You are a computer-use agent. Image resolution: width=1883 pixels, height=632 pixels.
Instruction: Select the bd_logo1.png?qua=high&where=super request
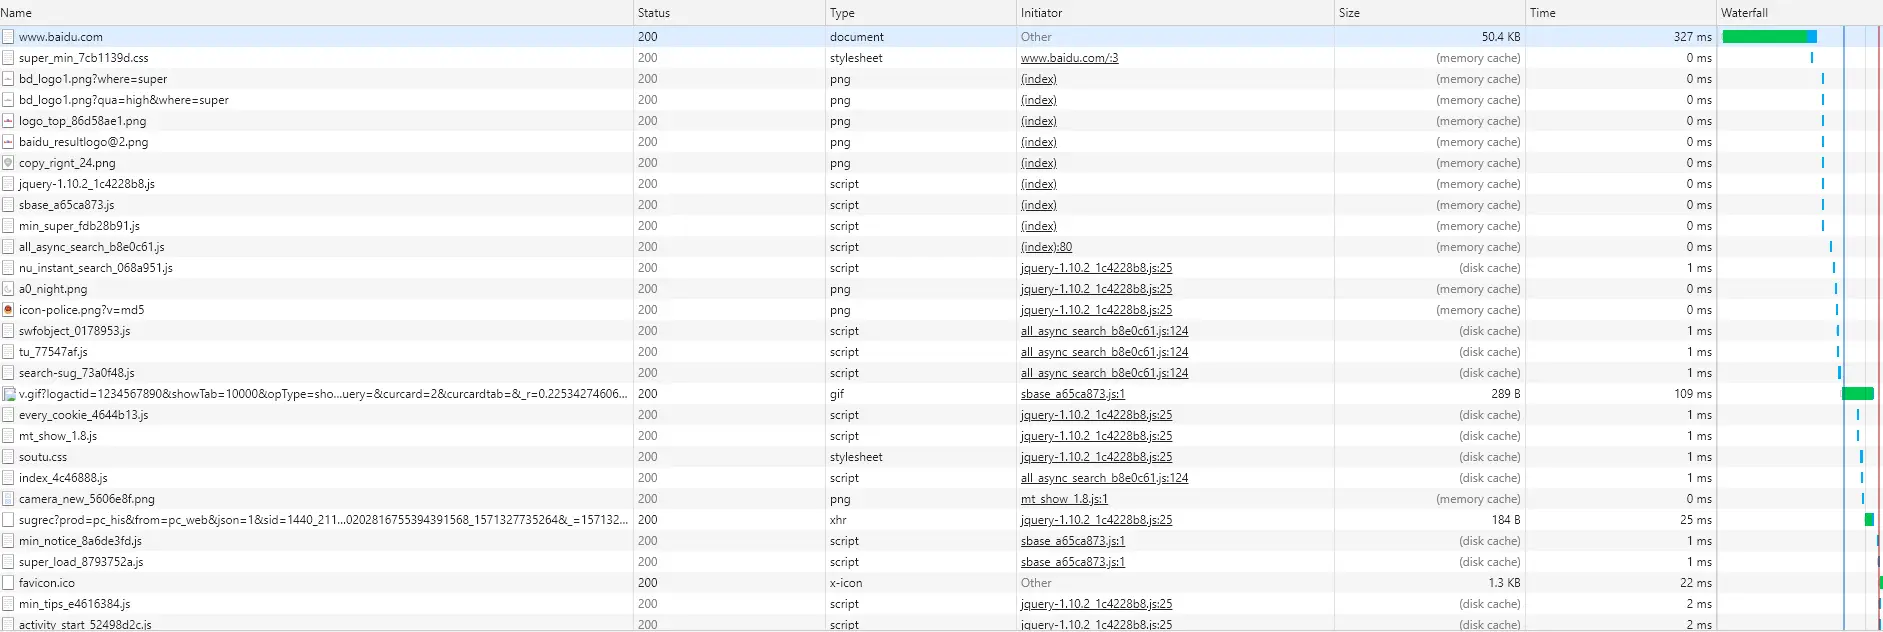(123, 100)
